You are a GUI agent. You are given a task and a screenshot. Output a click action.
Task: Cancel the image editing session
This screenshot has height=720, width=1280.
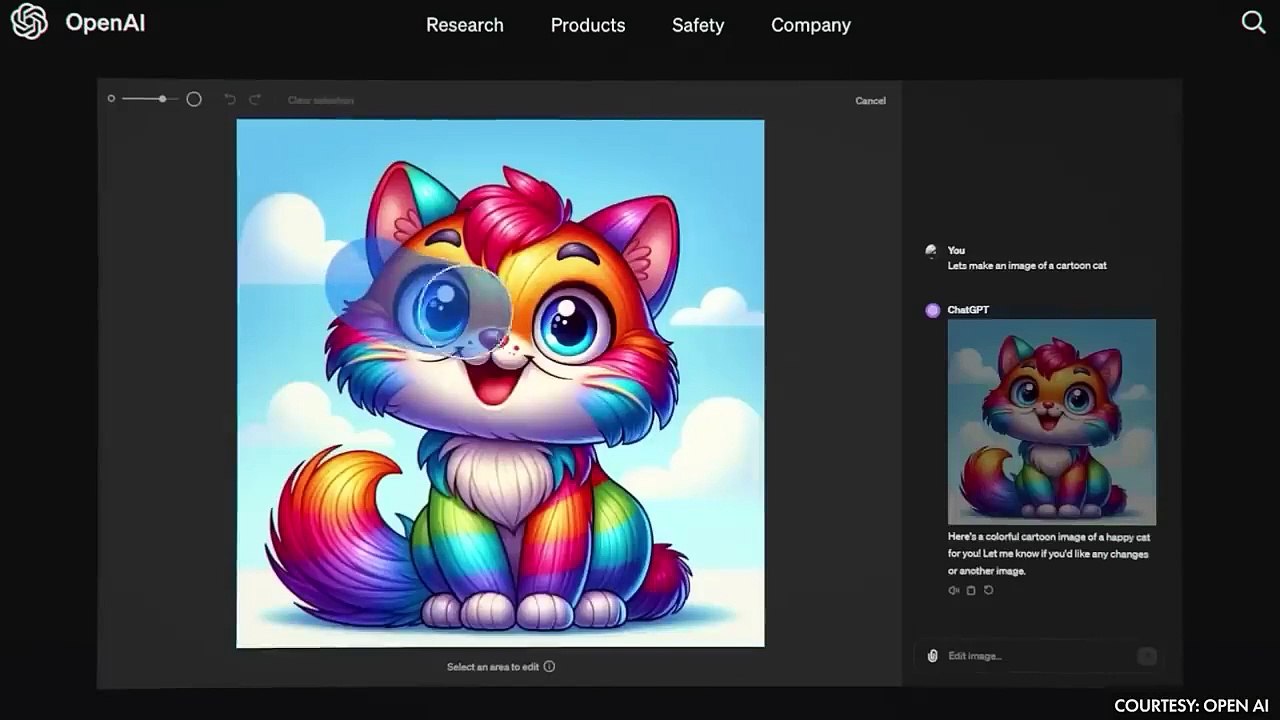coord(870,100)
